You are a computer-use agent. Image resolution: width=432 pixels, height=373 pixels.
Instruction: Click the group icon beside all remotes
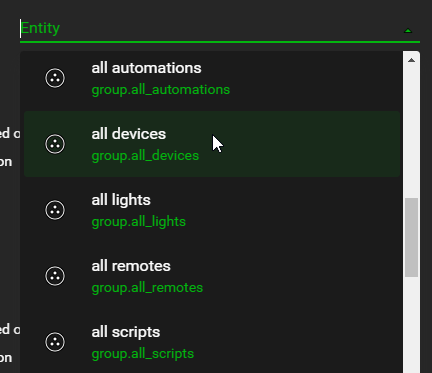point(55,276)
